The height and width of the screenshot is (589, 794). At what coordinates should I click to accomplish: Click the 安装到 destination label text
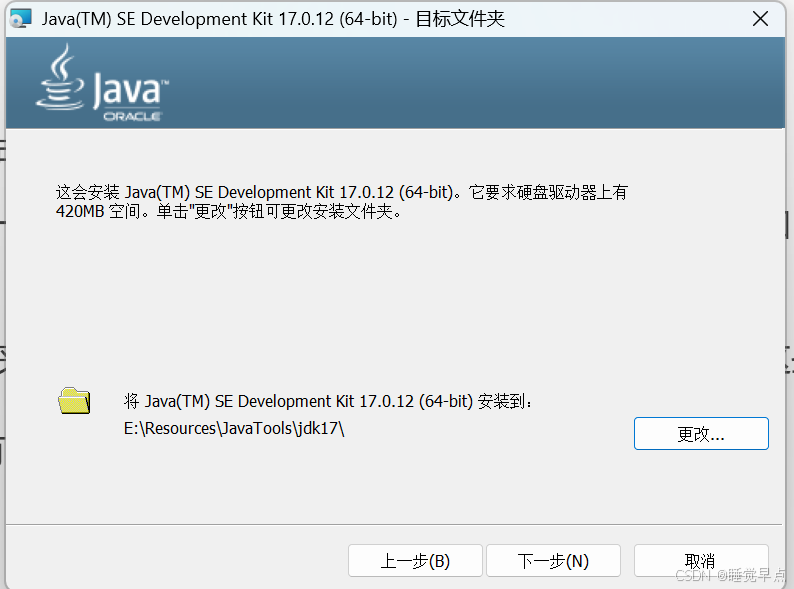click(328, 401)
